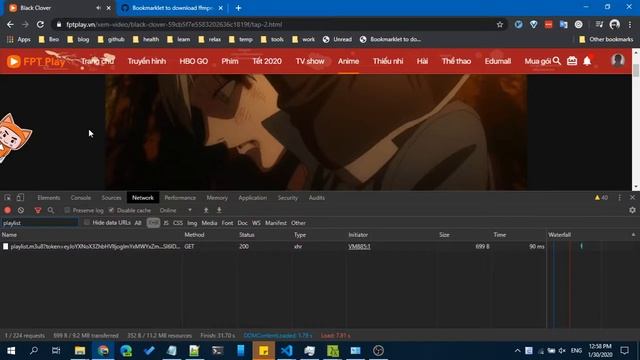640x360 pixels.
Task: Select All request type filter
Action: [x=138, y=223]
